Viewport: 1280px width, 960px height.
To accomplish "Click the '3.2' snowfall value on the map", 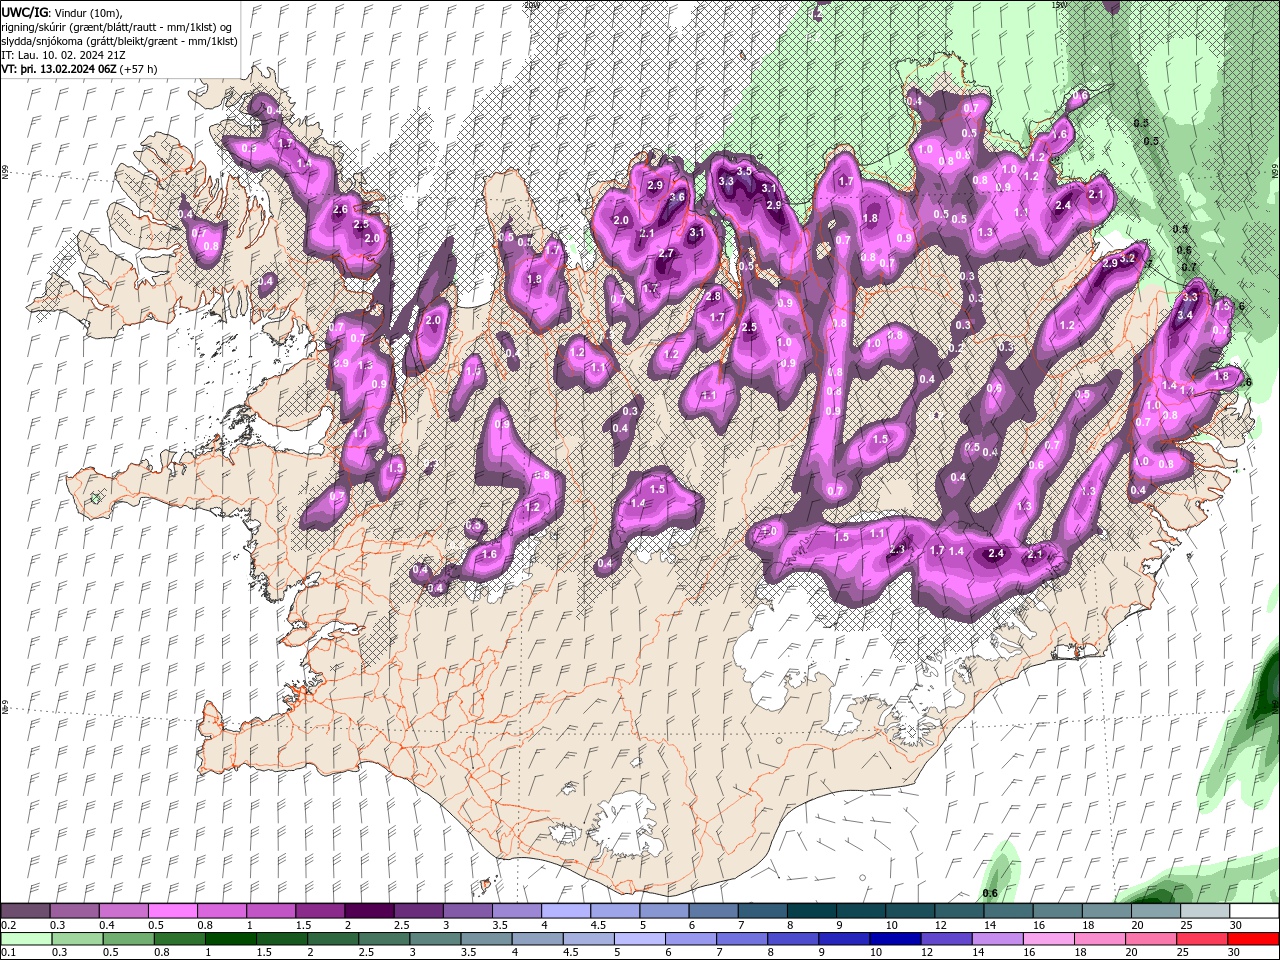I will click(x=1128, y=258).
